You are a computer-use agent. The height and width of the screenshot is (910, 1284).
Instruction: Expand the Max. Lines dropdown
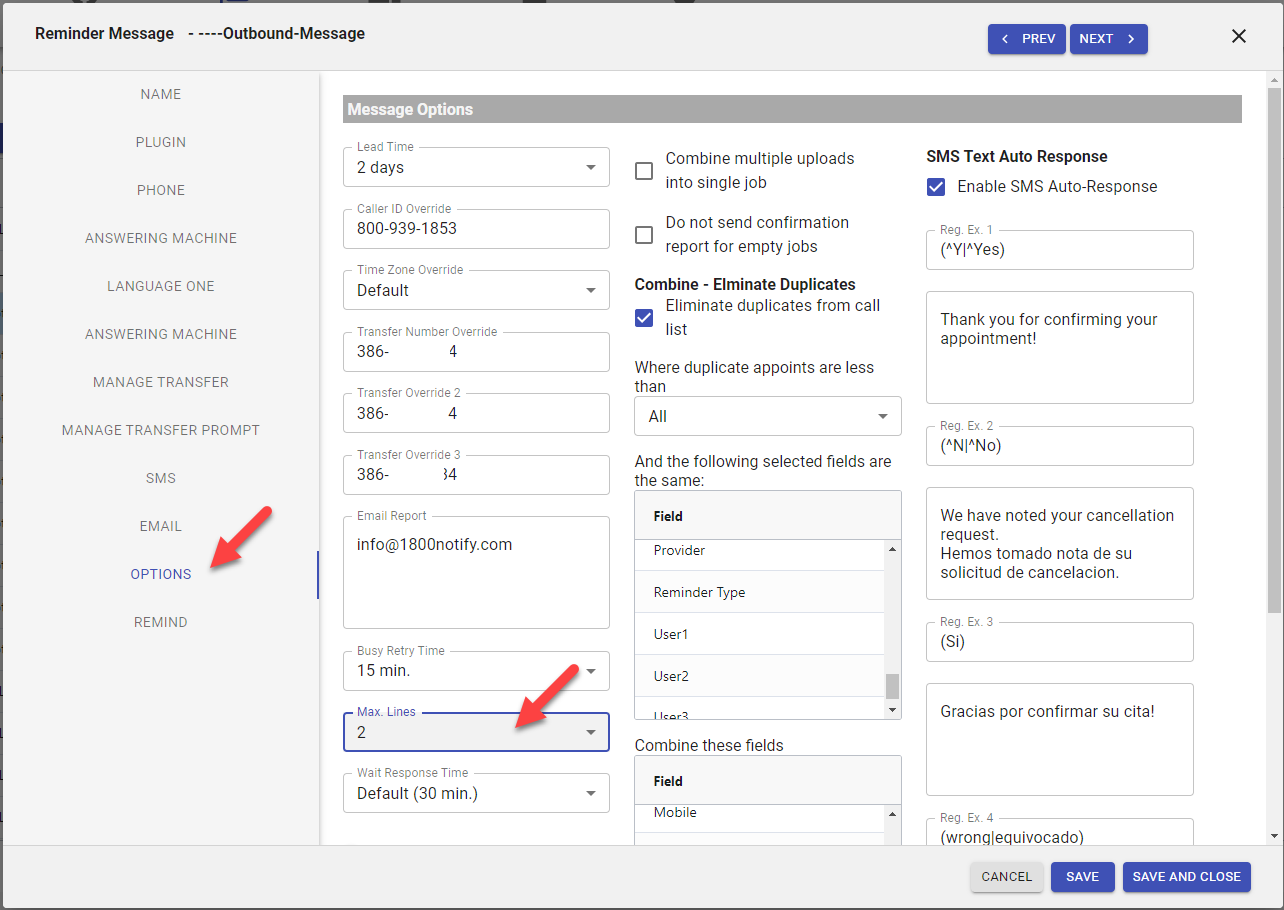click(476, 732)
